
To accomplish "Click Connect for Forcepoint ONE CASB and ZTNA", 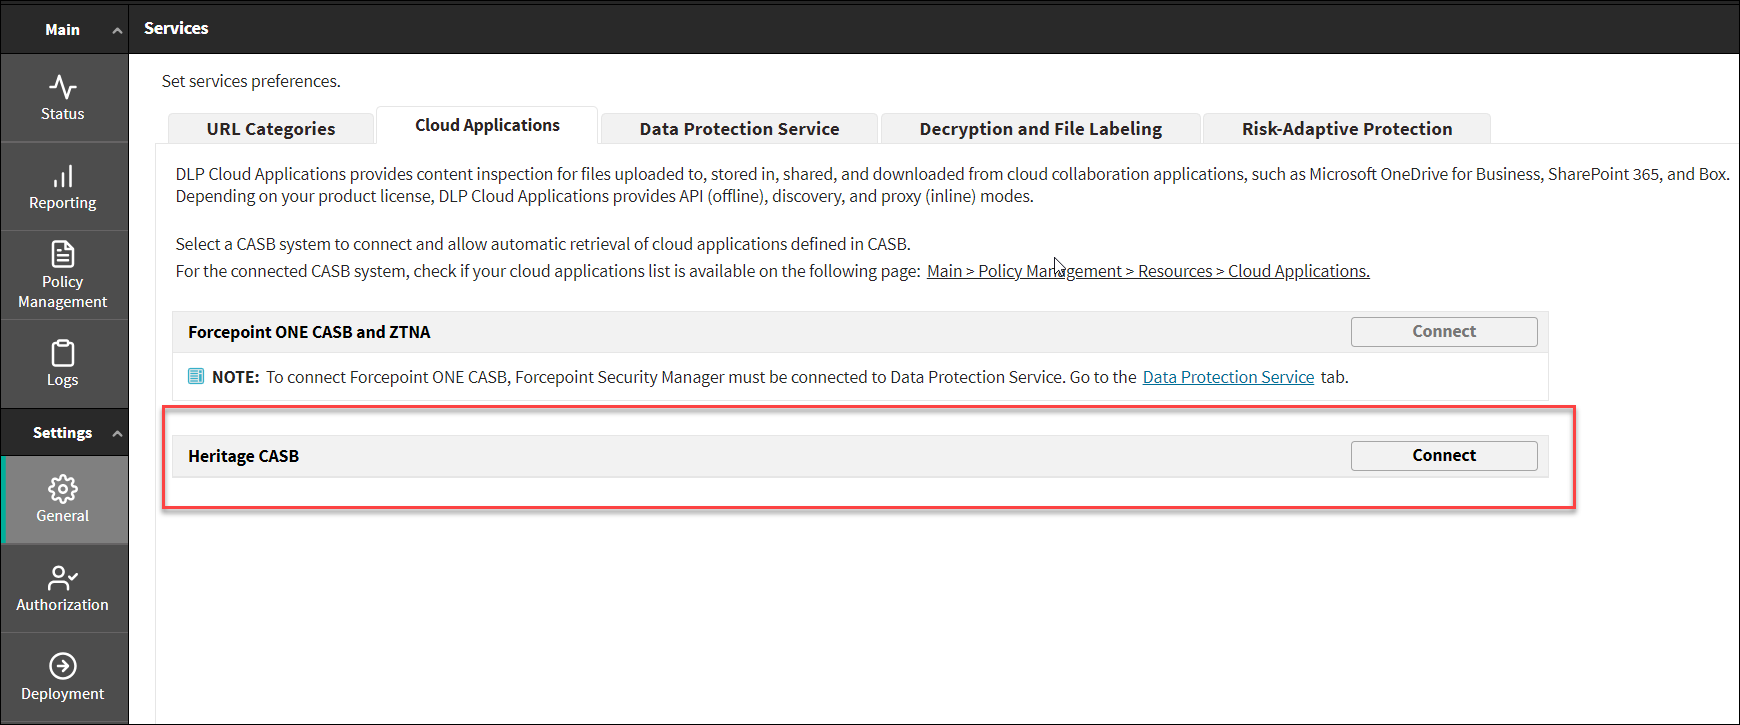I will point(1443,332).
